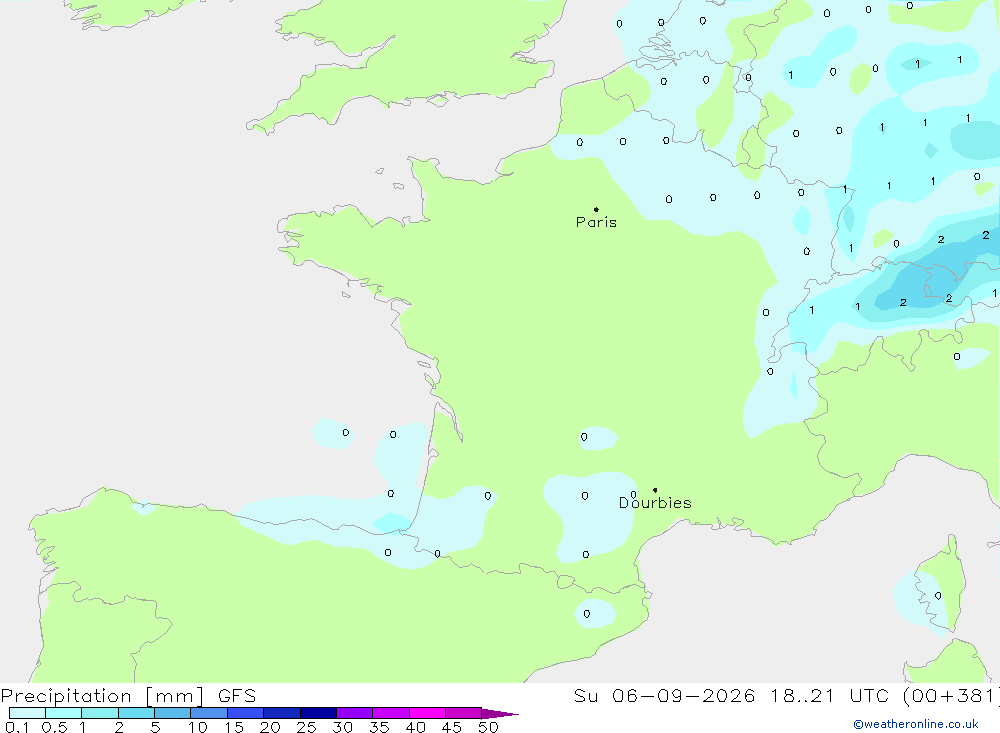Open the ©weatheronline.co.uk link
The height and width of the screenshot is (733, 1000).
(916, 724)
